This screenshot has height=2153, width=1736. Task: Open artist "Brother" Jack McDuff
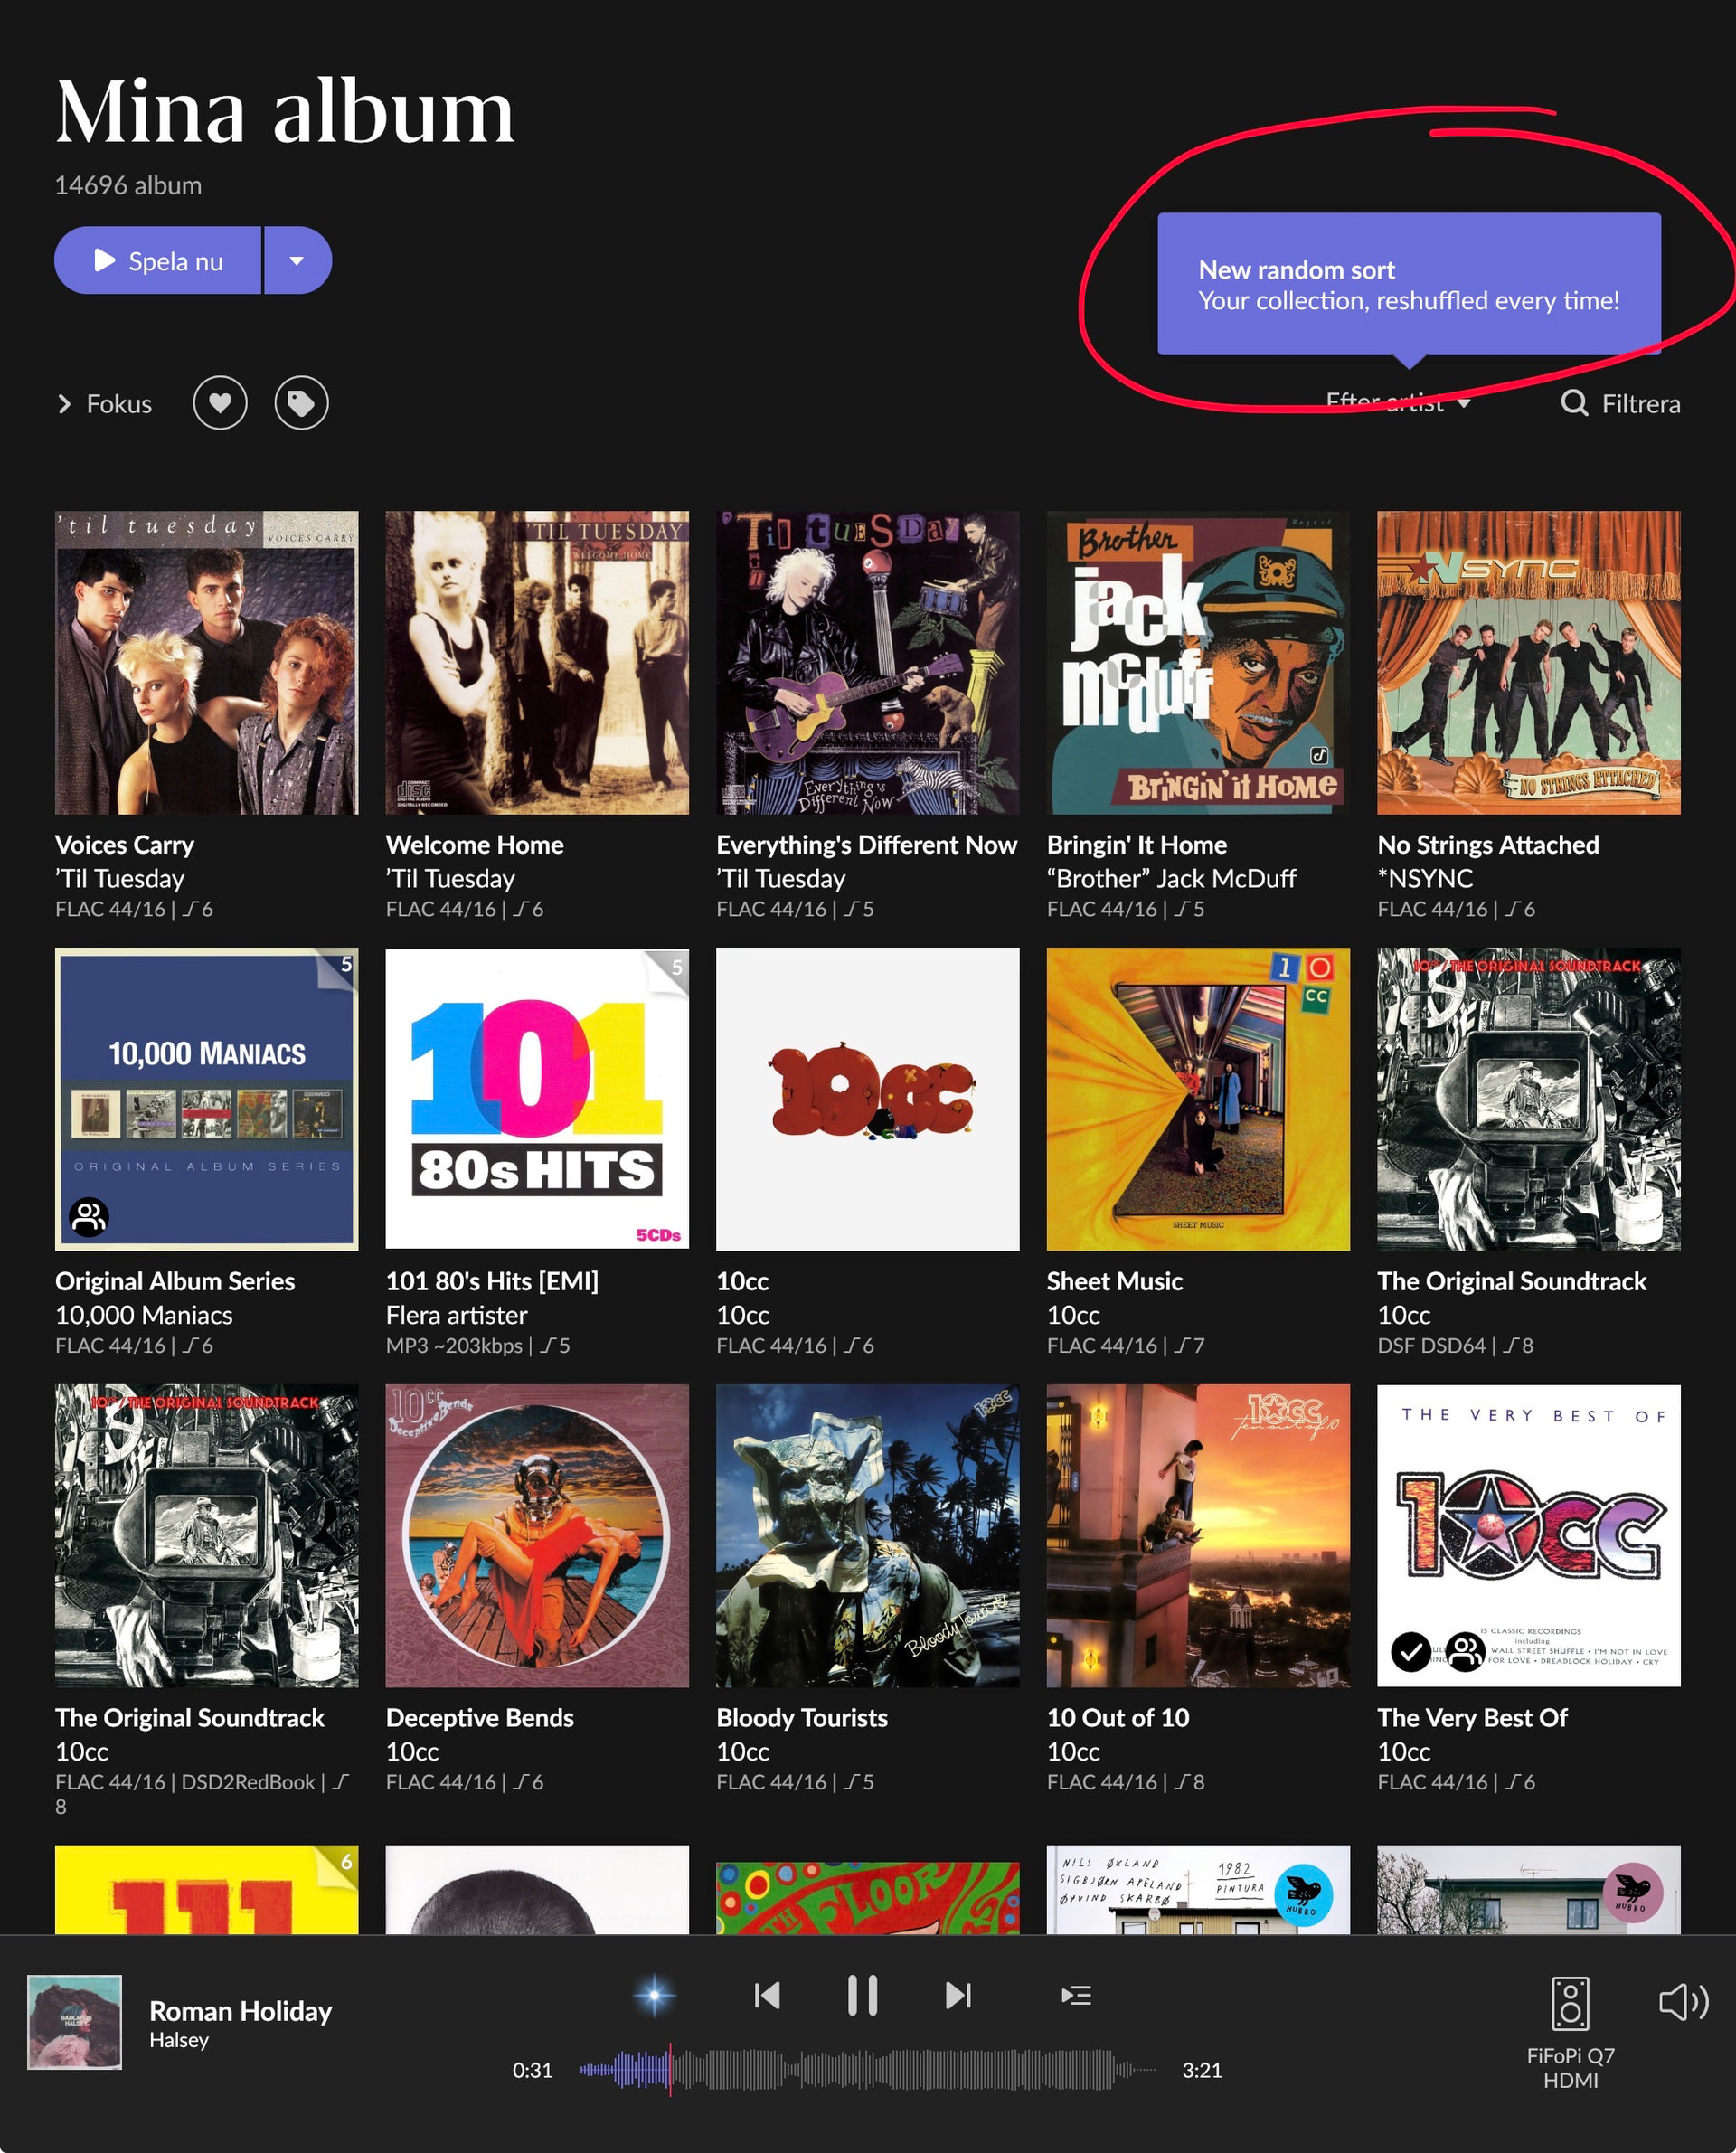coord(1171,879)
